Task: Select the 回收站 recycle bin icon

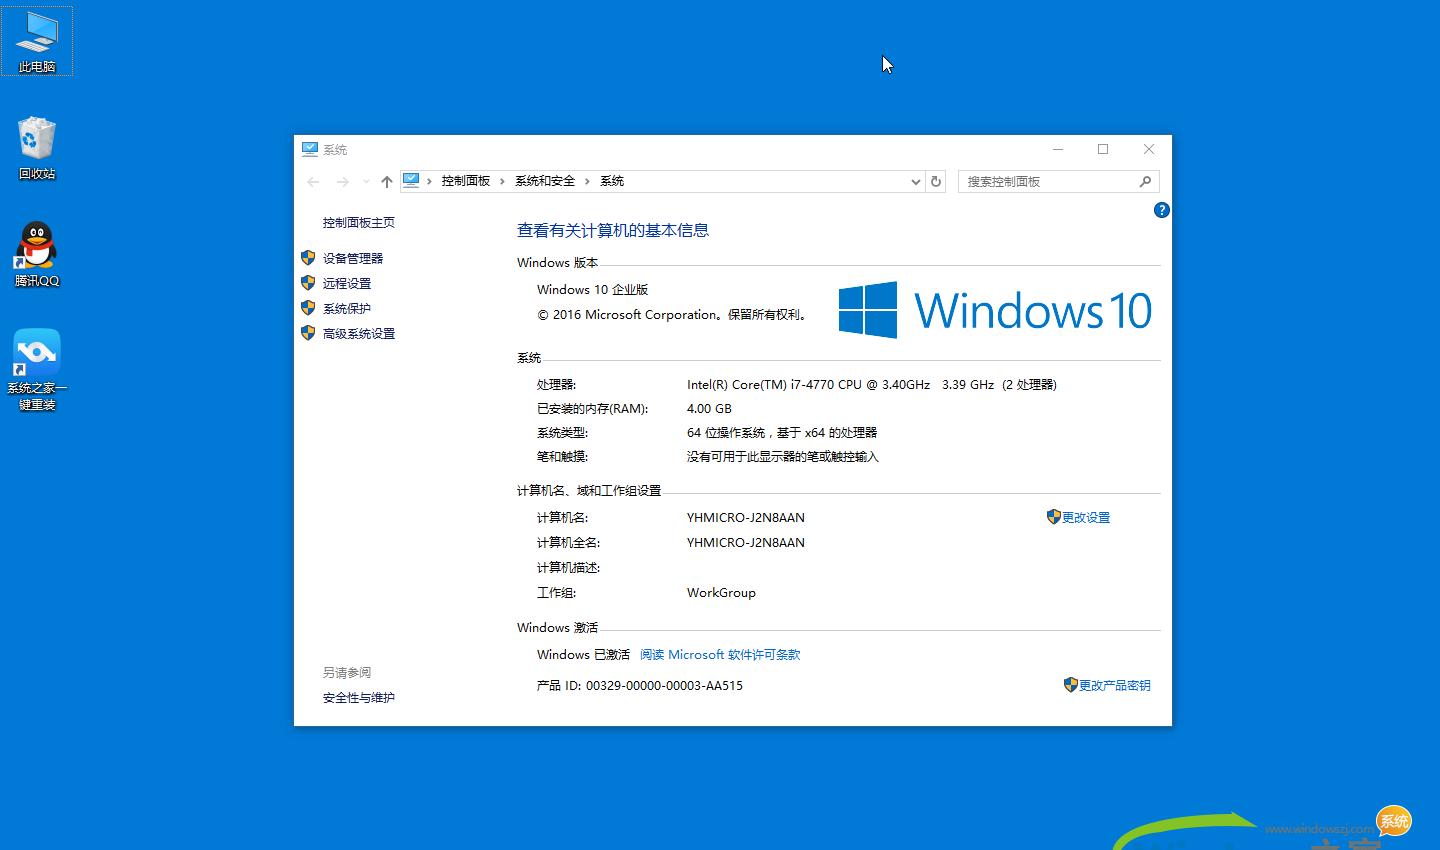Action: point(37,148)
